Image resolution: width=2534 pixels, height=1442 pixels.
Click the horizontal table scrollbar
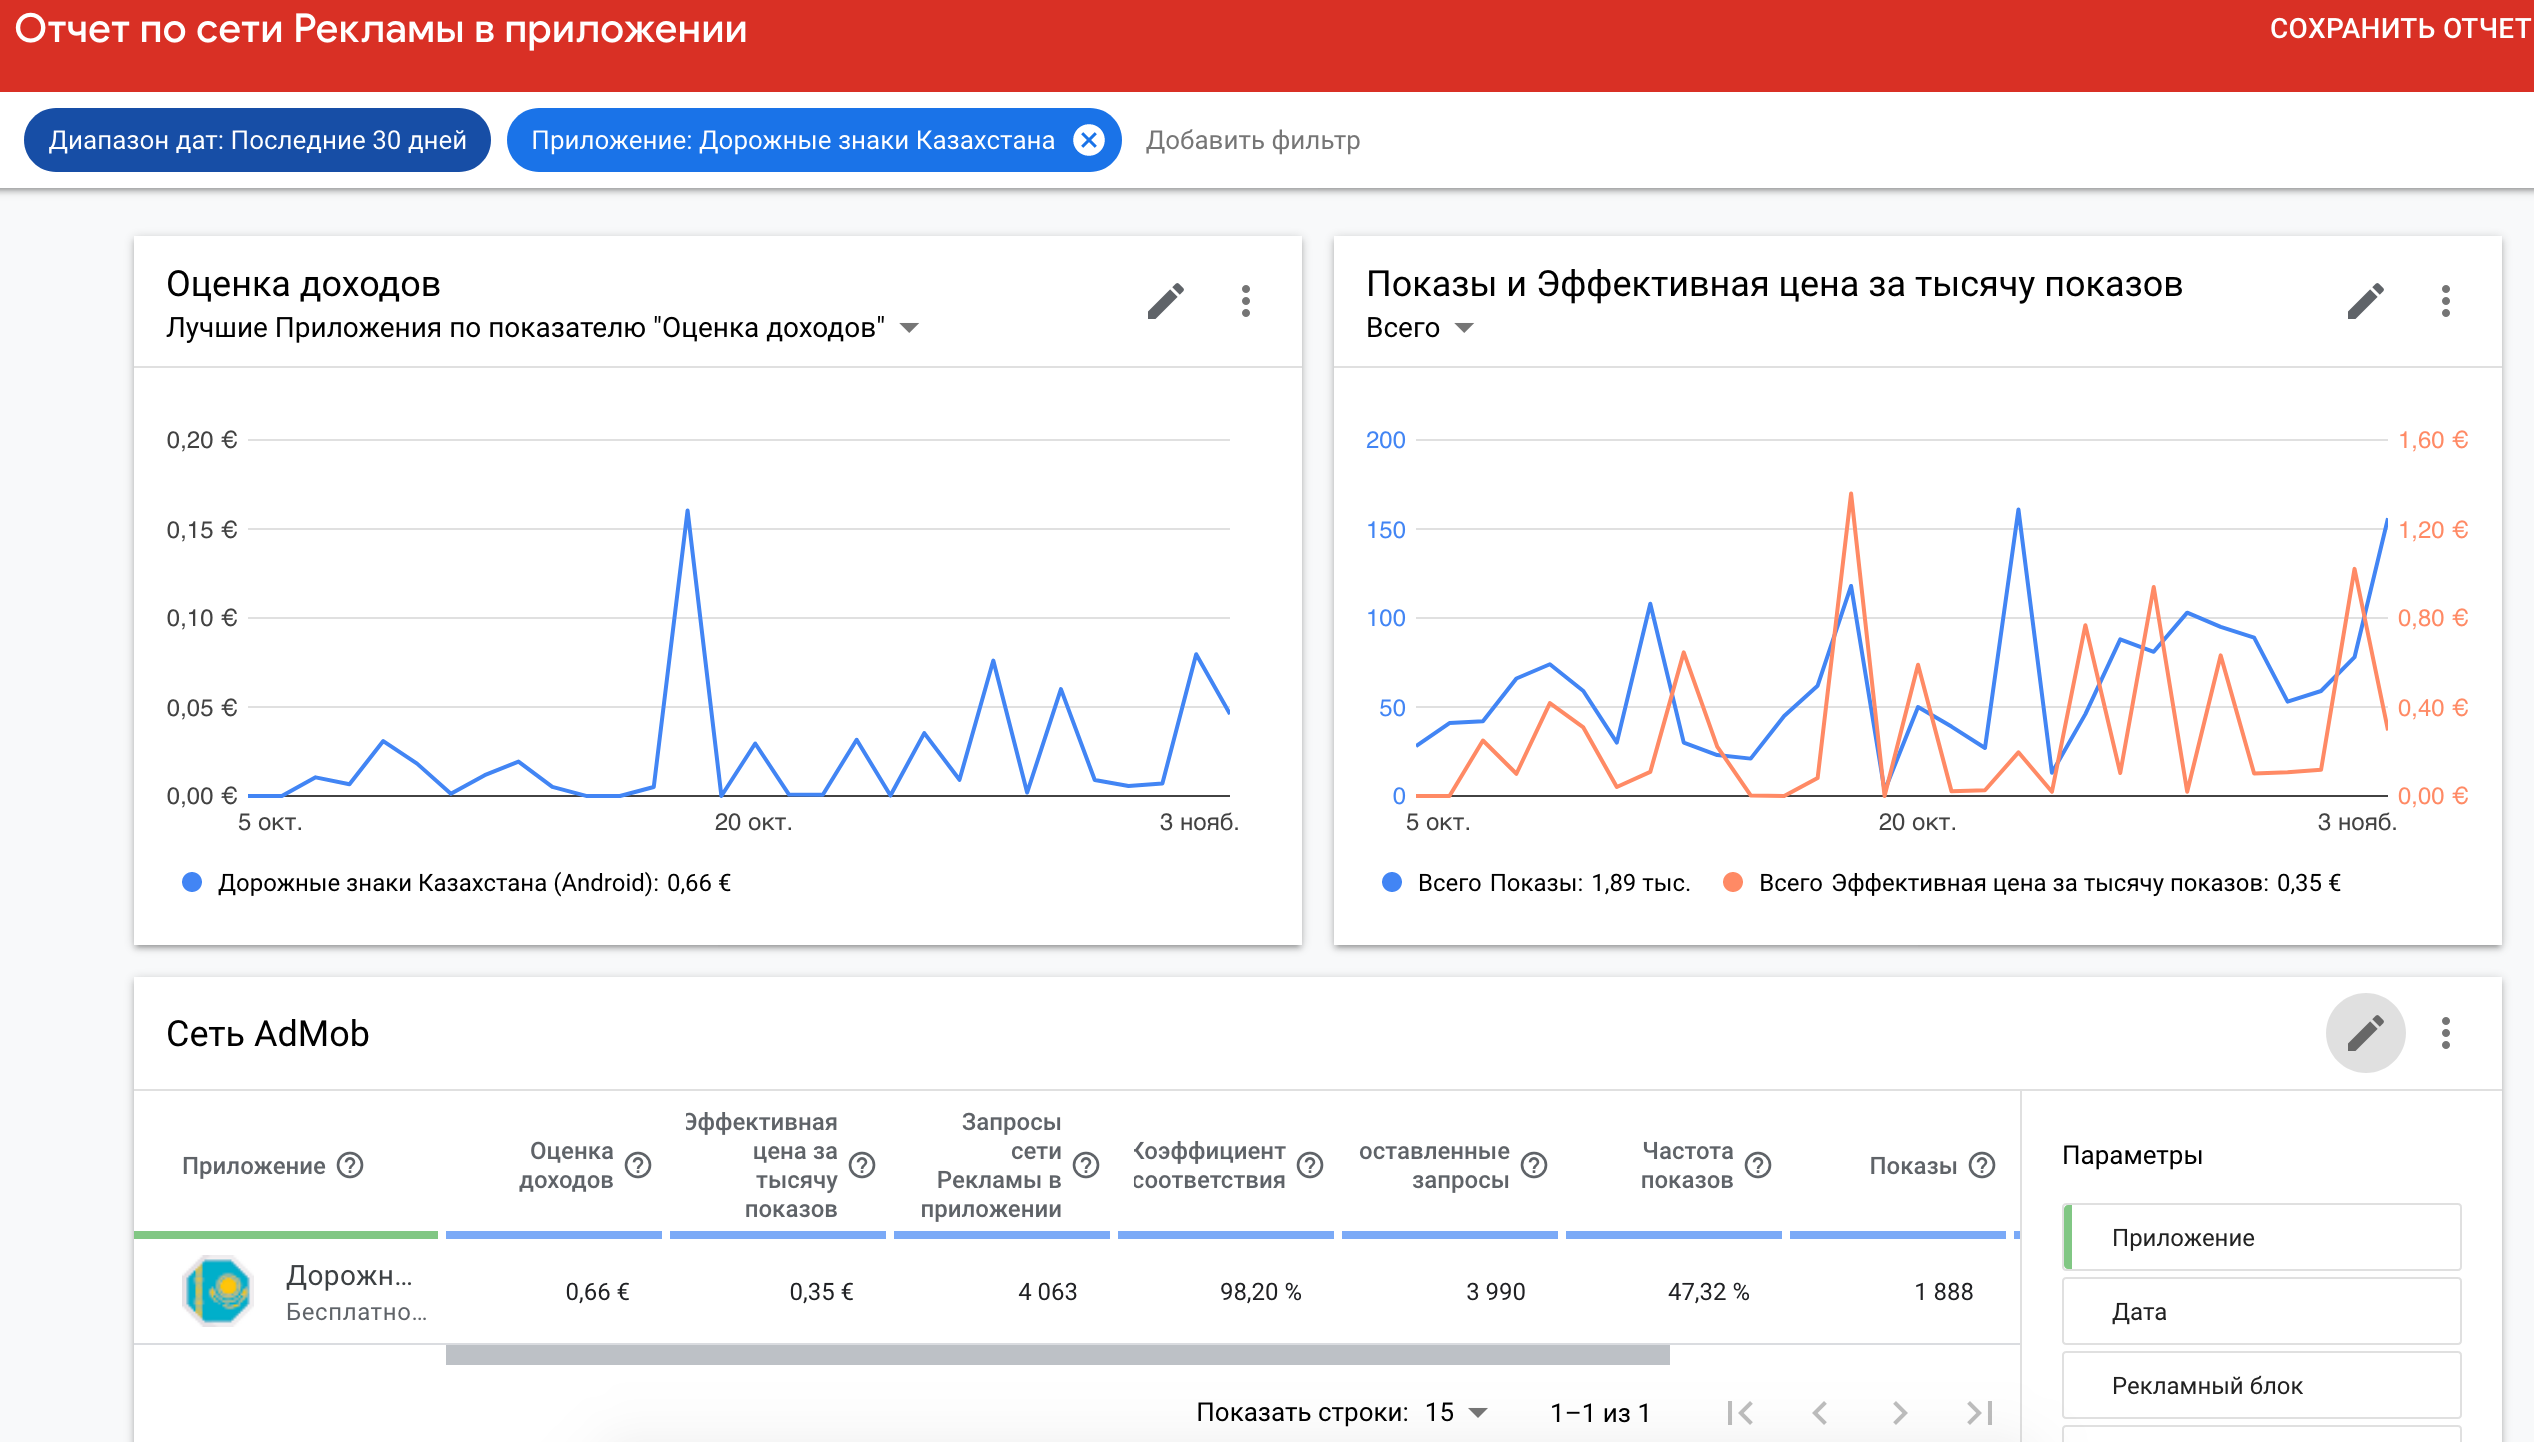1058,1355
